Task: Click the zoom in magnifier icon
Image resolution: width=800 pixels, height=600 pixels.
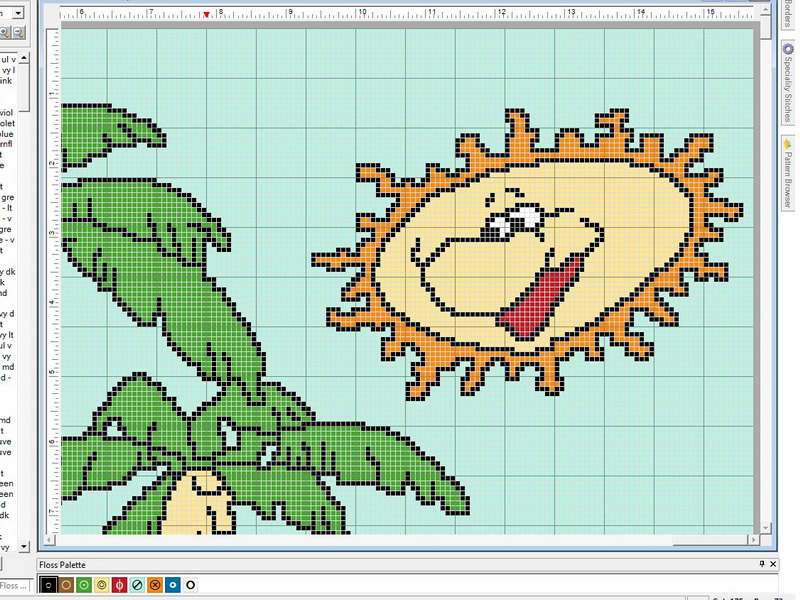Action: [x=5, y=33]
